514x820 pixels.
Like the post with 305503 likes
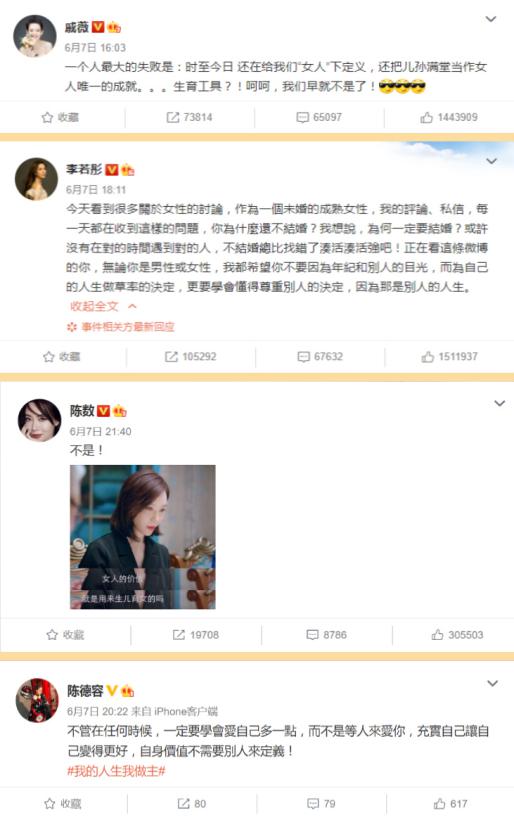437,635
